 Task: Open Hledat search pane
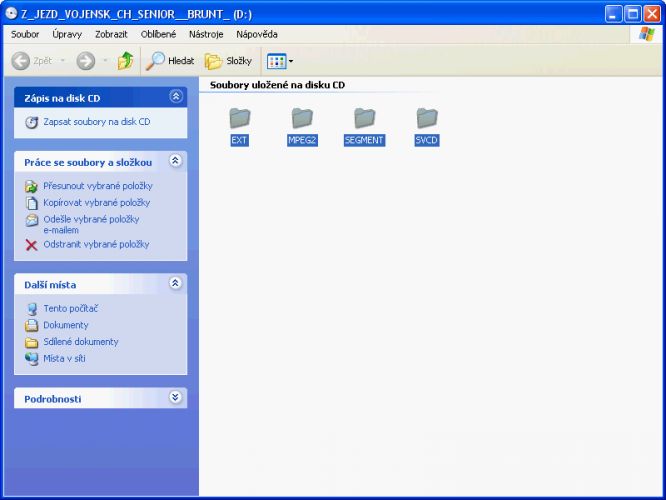click(170, 61)
